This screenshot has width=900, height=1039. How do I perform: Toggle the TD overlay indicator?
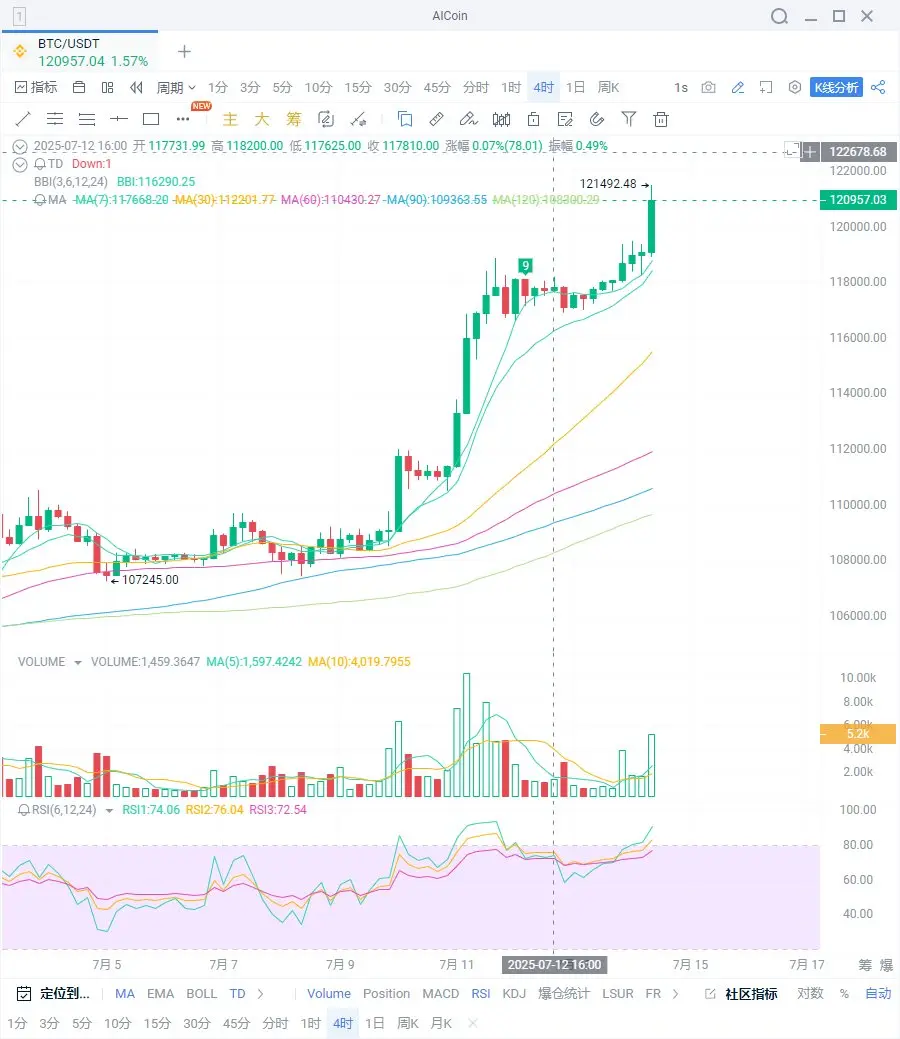(237, 993)
